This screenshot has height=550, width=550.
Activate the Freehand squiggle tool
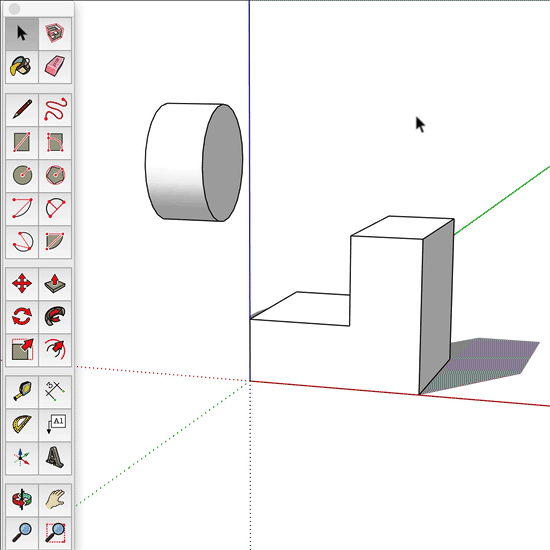click(55, 110)
